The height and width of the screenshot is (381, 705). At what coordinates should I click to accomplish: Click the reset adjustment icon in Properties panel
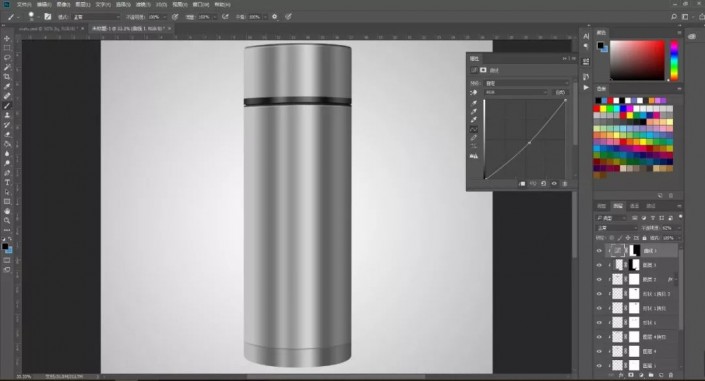click(x=543, y=184)
